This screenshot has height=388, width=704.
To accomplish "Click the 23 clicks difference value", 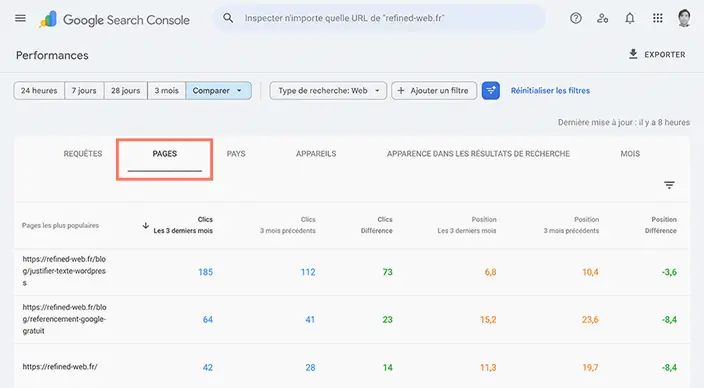I will (387, 319).
